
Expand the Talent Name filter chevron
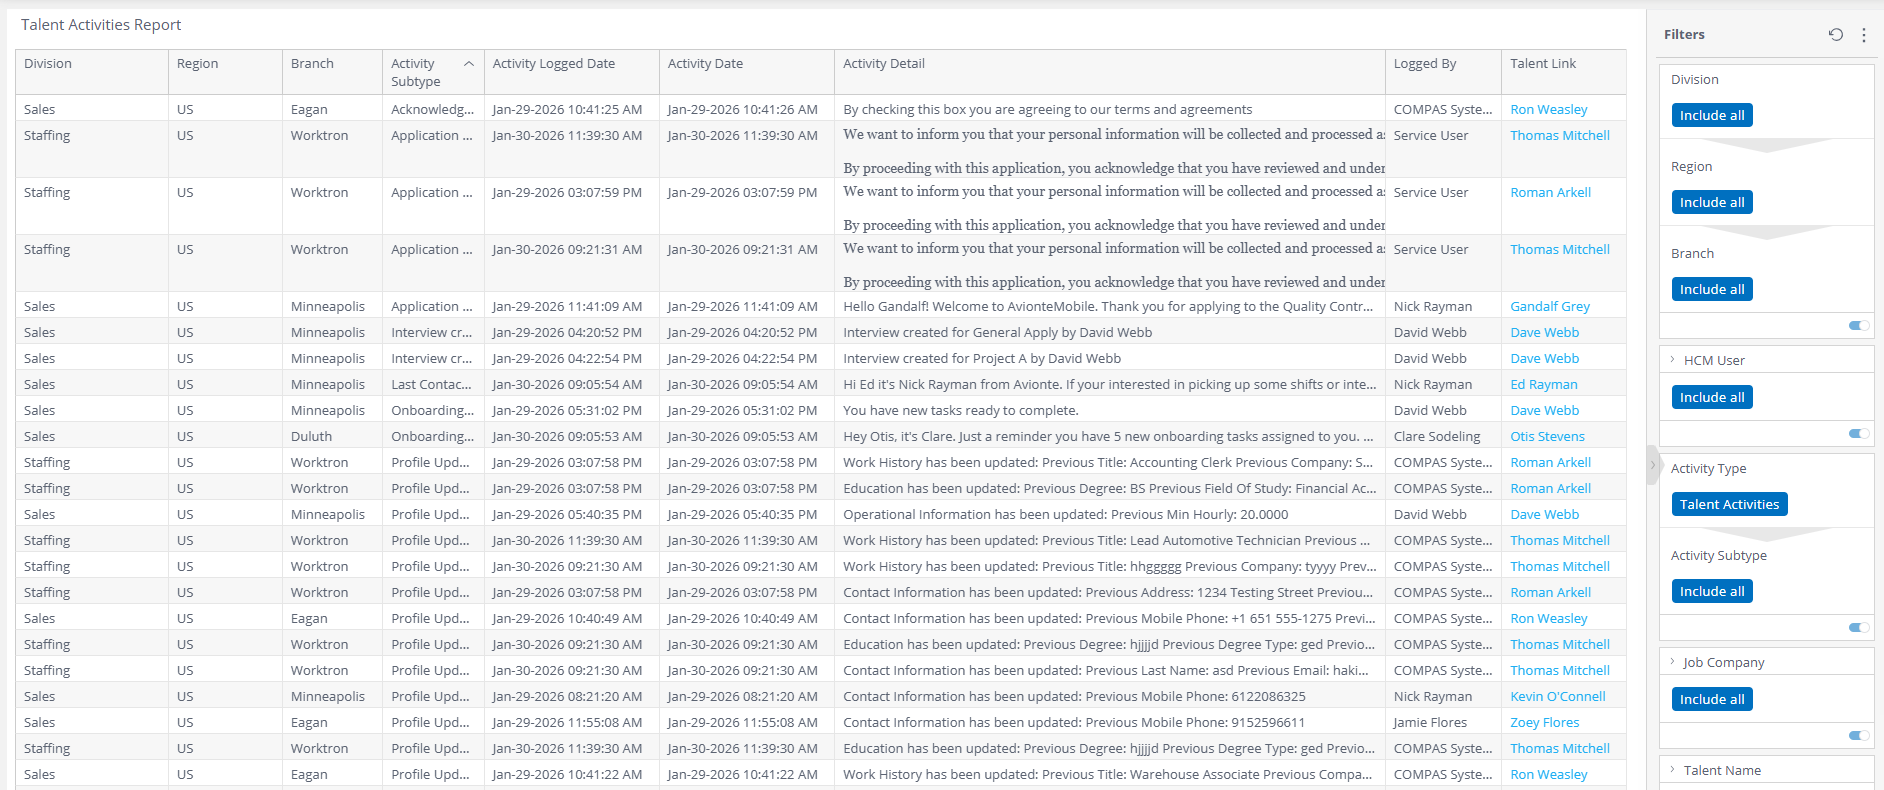1672,770
